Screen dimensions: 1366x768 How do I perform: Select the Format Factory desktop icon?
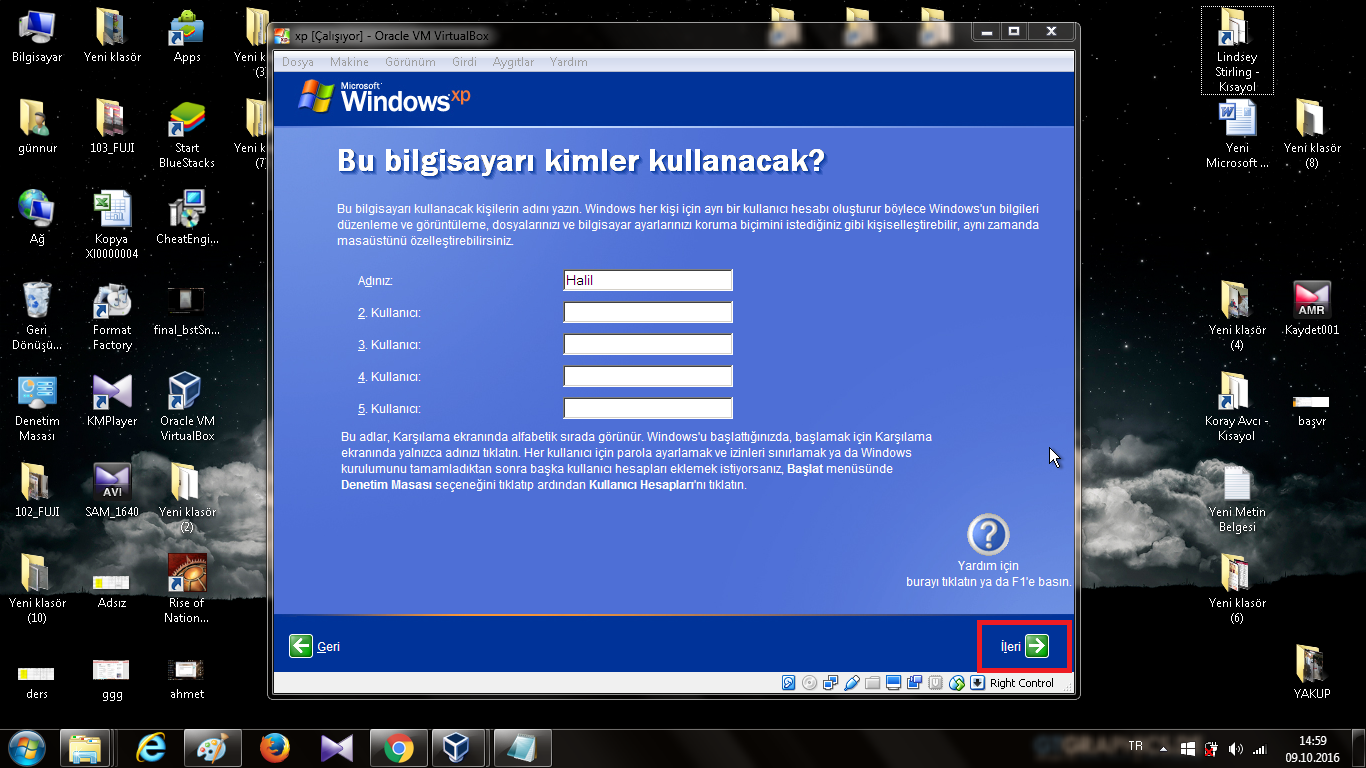(x=112, y=316)
